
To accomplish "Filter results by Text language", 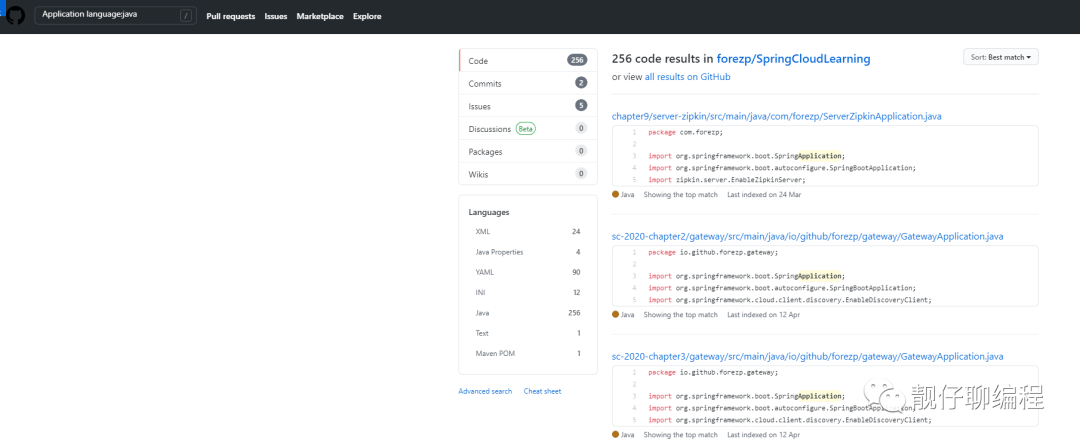I will pyautogui.click(x=528, y=333).
